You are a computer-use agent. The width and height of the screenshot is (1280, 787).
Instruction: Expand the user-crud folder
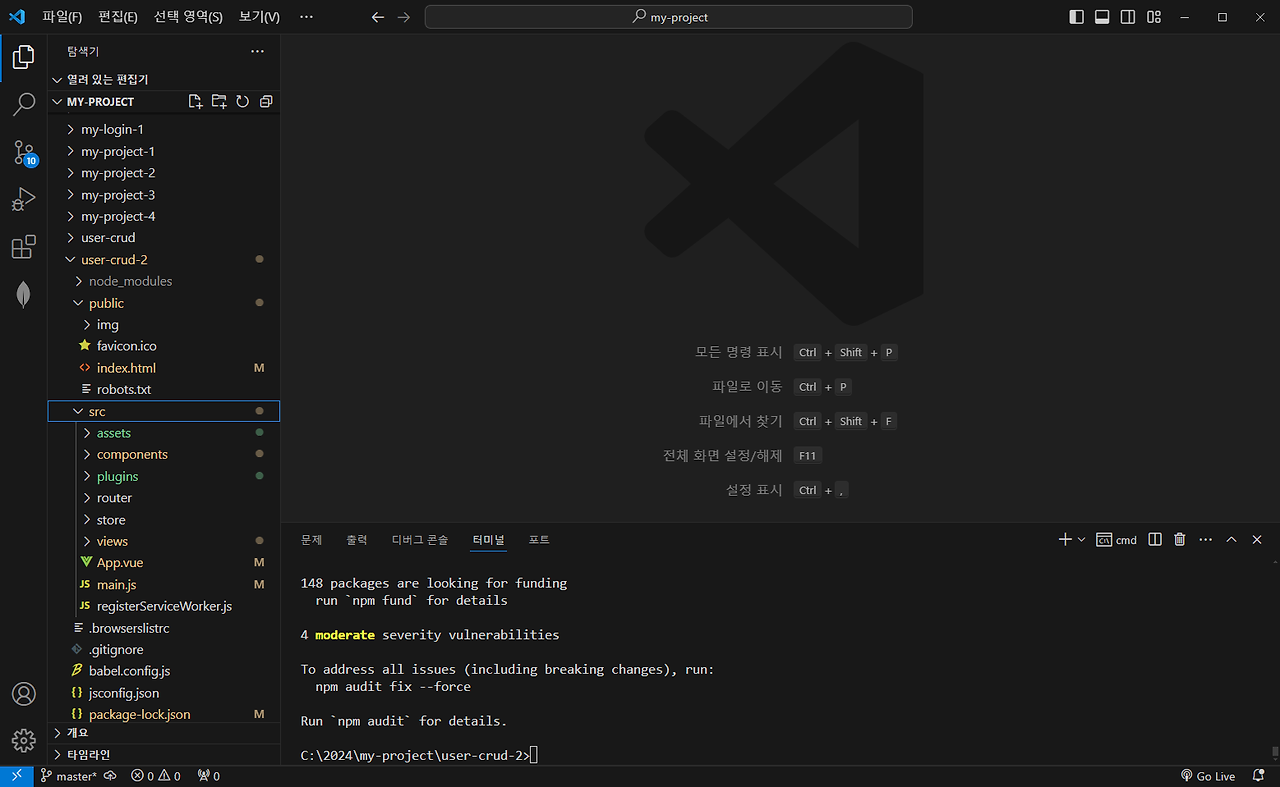164,237
